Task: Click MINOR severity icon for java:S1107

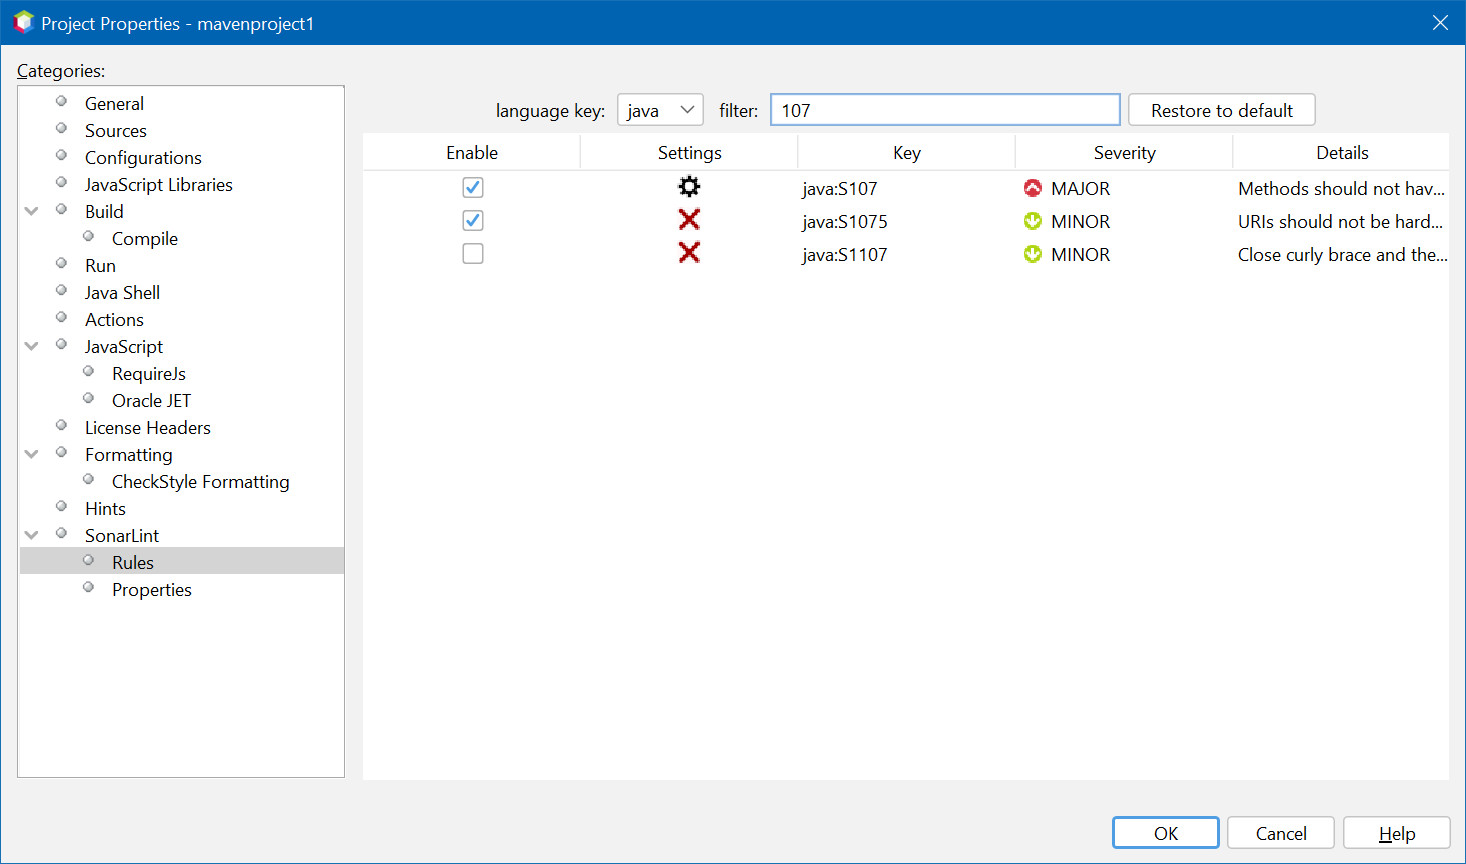Action: (1033, 254)
